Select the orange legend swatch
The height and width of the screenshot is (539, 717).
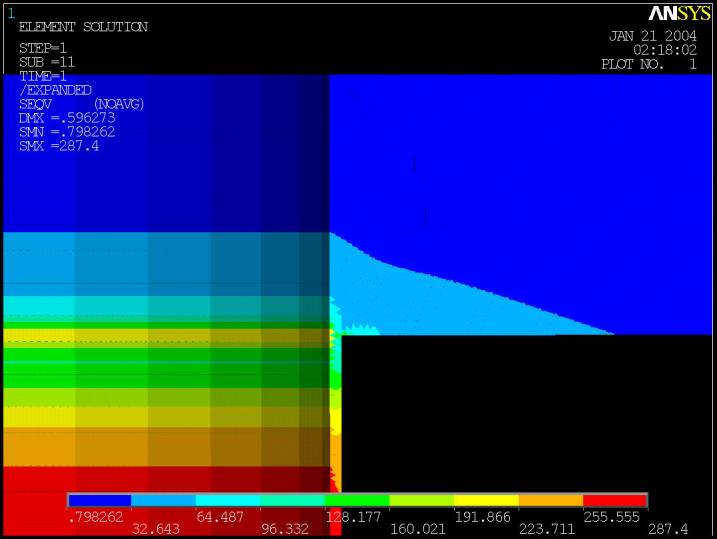pyautogui.click(x=551, y=501)
